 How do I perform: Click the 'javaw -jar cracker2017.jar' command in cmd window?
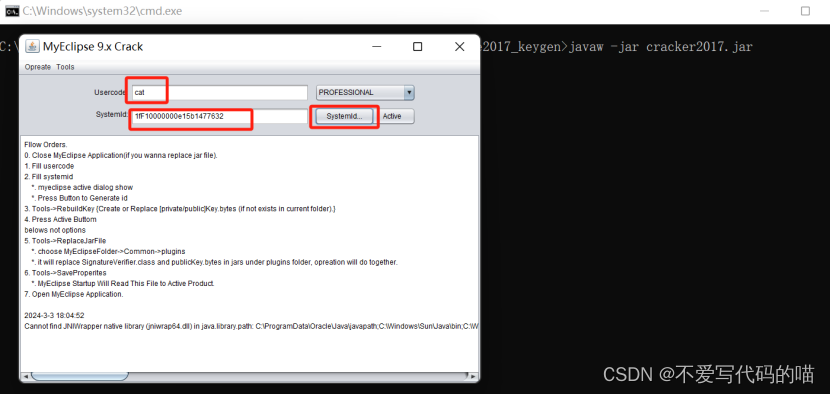point(660,47)
